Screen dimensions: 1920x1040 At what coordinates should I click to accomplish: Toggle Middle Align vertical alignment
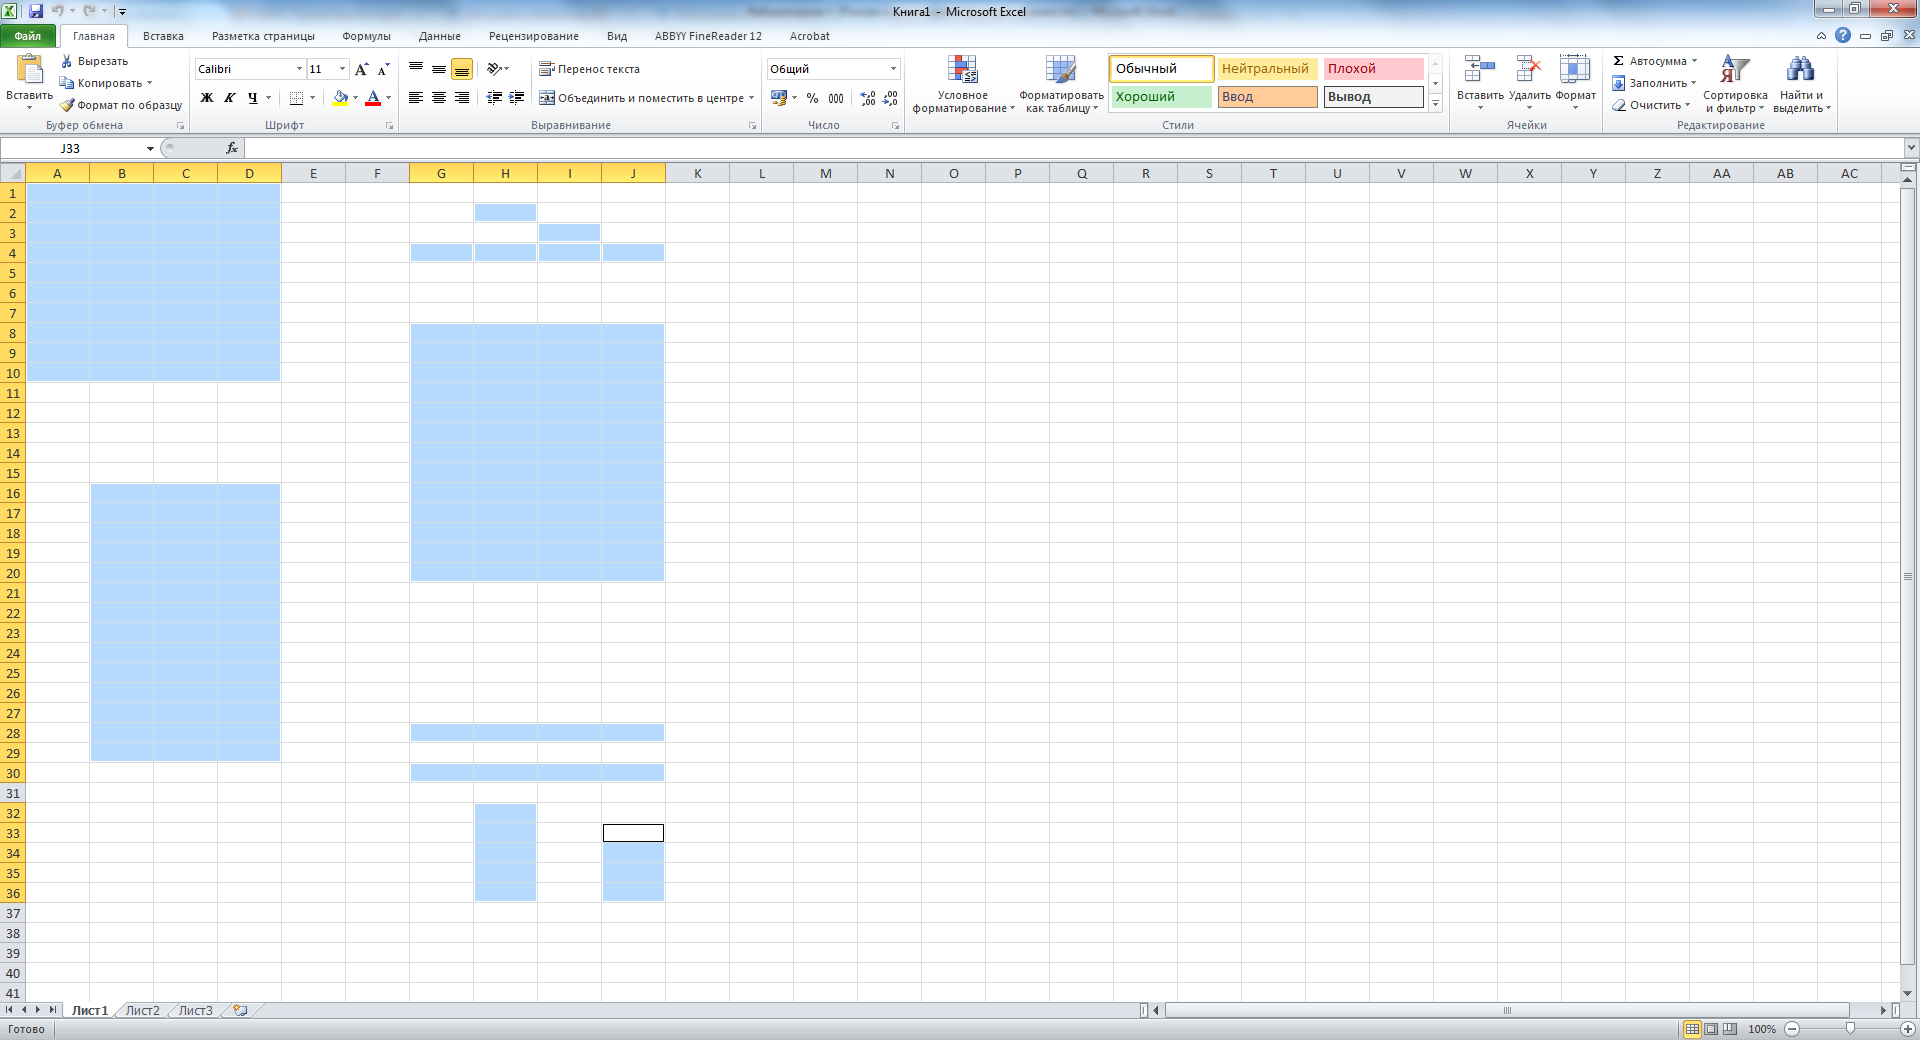(x=439, y=69)
